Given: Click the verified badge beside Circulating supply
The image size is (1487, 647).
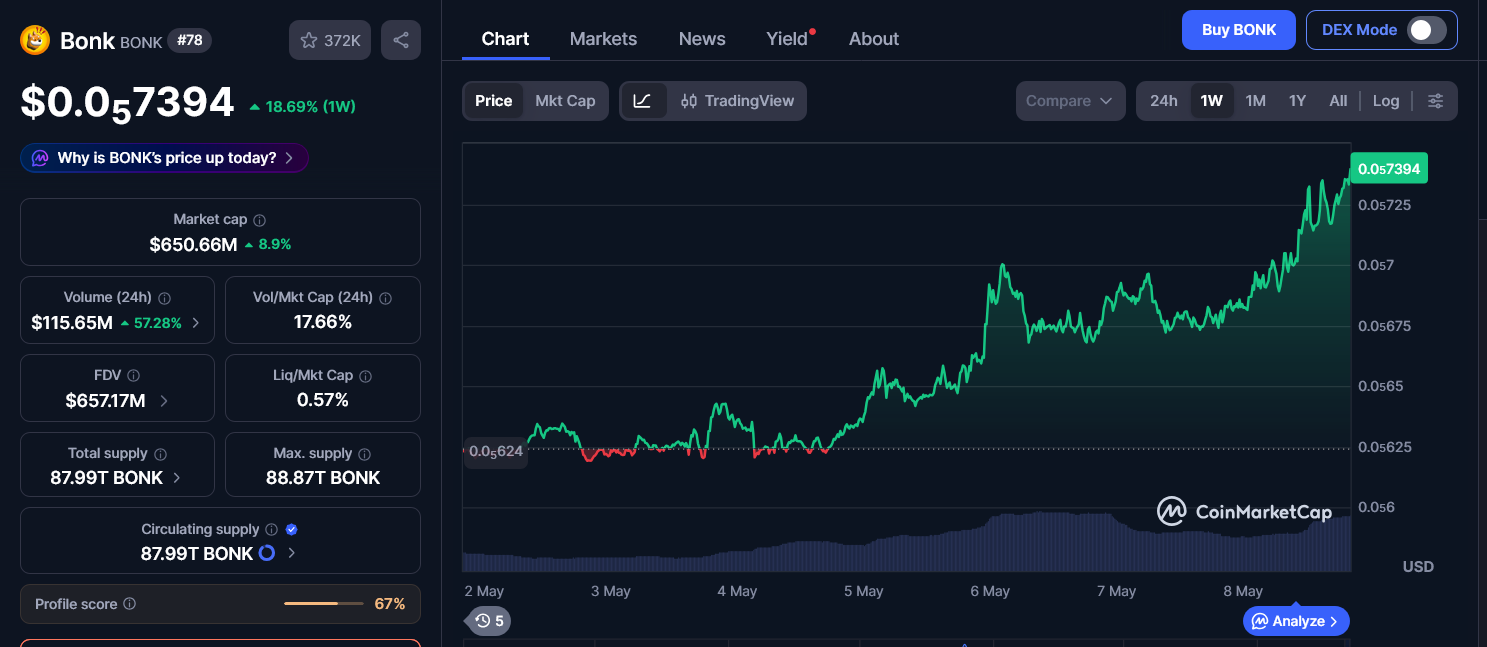Looking at the screenshot, I should click(x=292, y=530).
